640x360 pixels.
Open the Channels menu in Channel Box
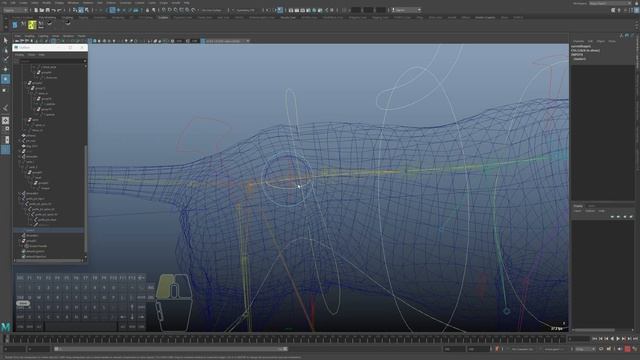click(578, 41)
